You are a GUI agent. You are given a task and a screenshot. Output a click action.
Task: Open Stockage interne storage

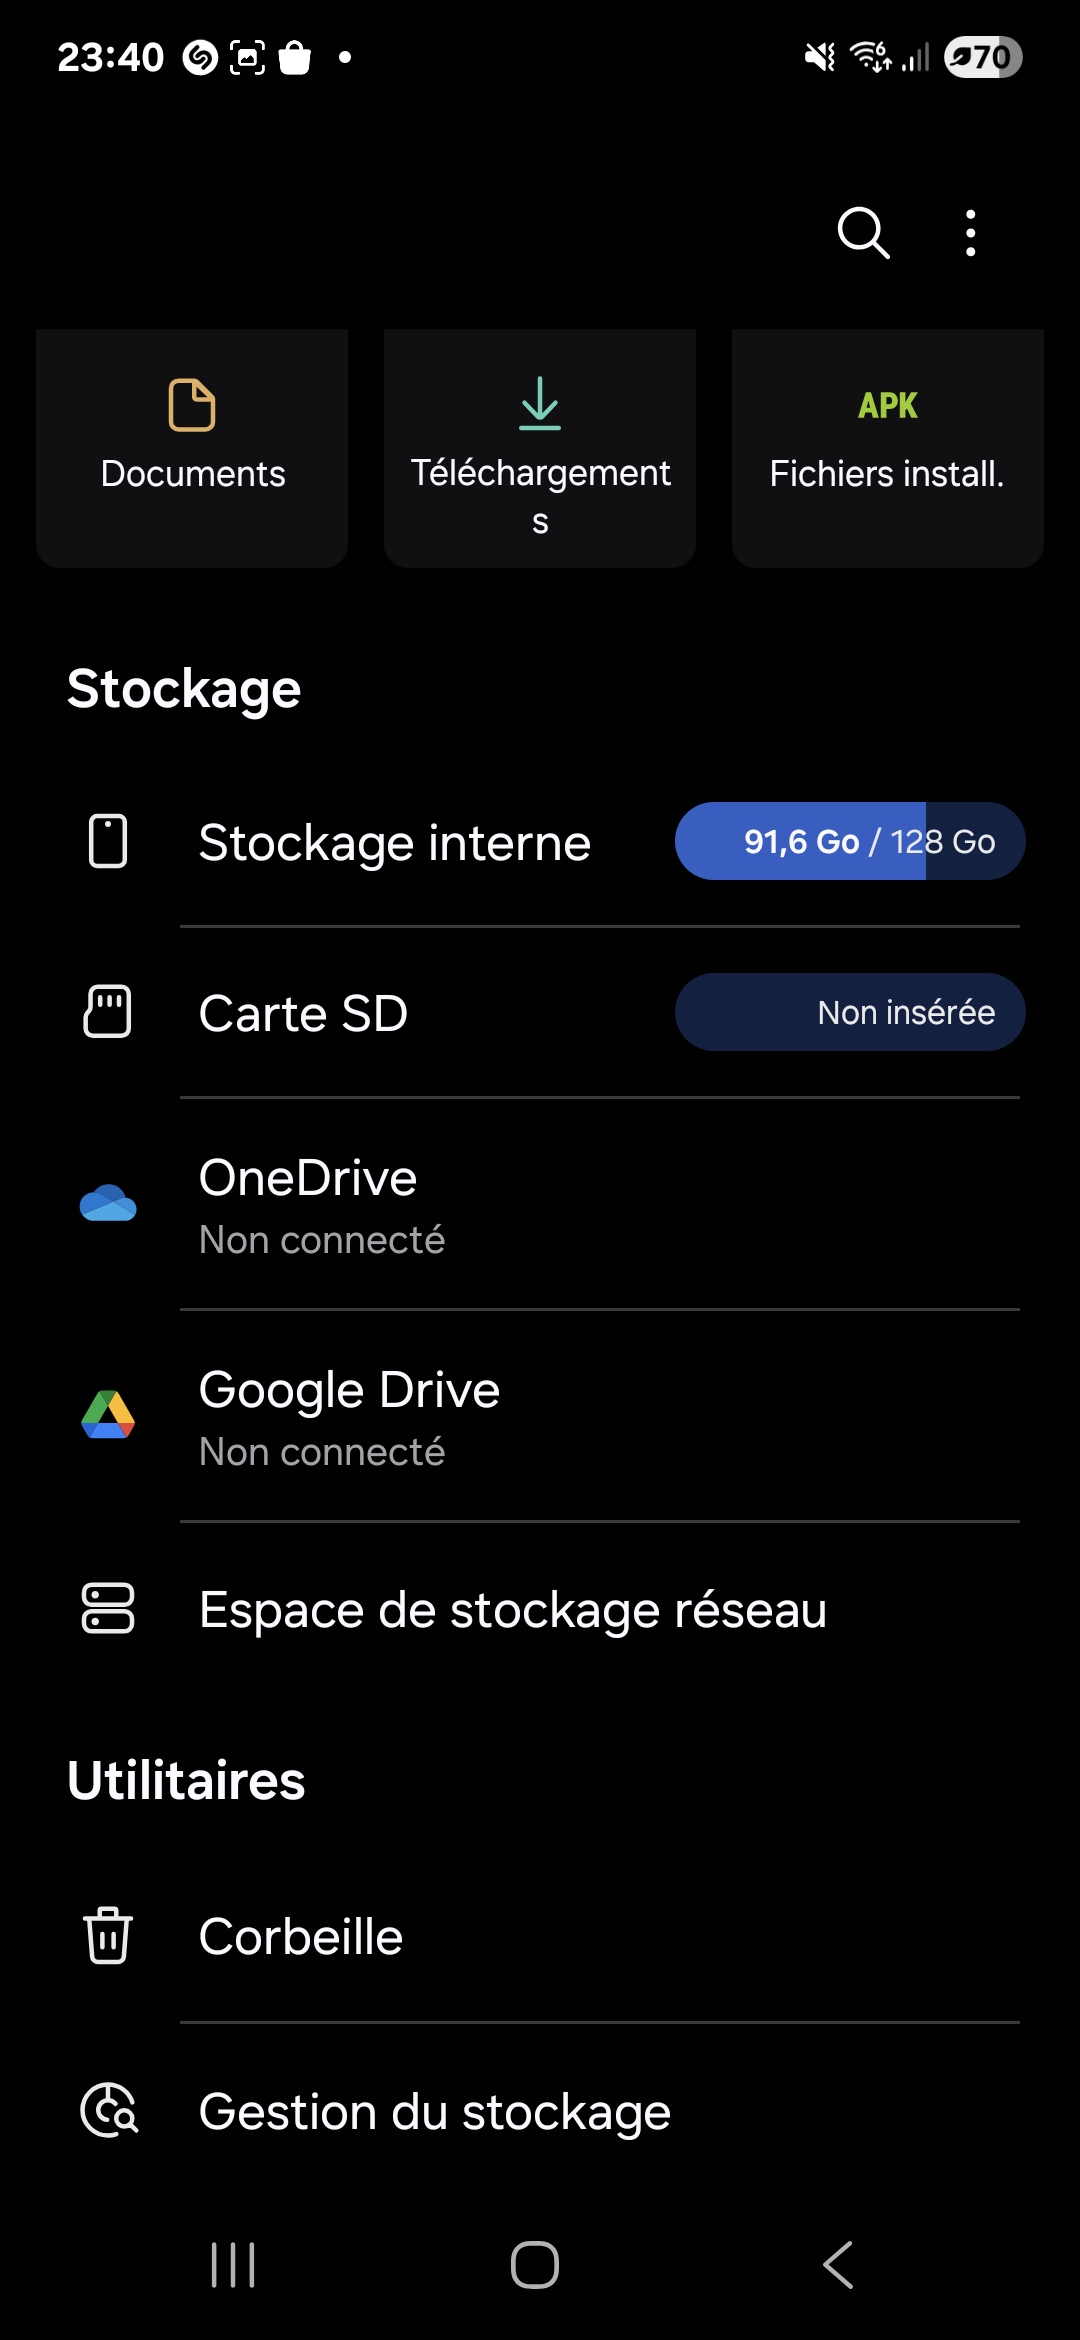click(x=395, y=843)
